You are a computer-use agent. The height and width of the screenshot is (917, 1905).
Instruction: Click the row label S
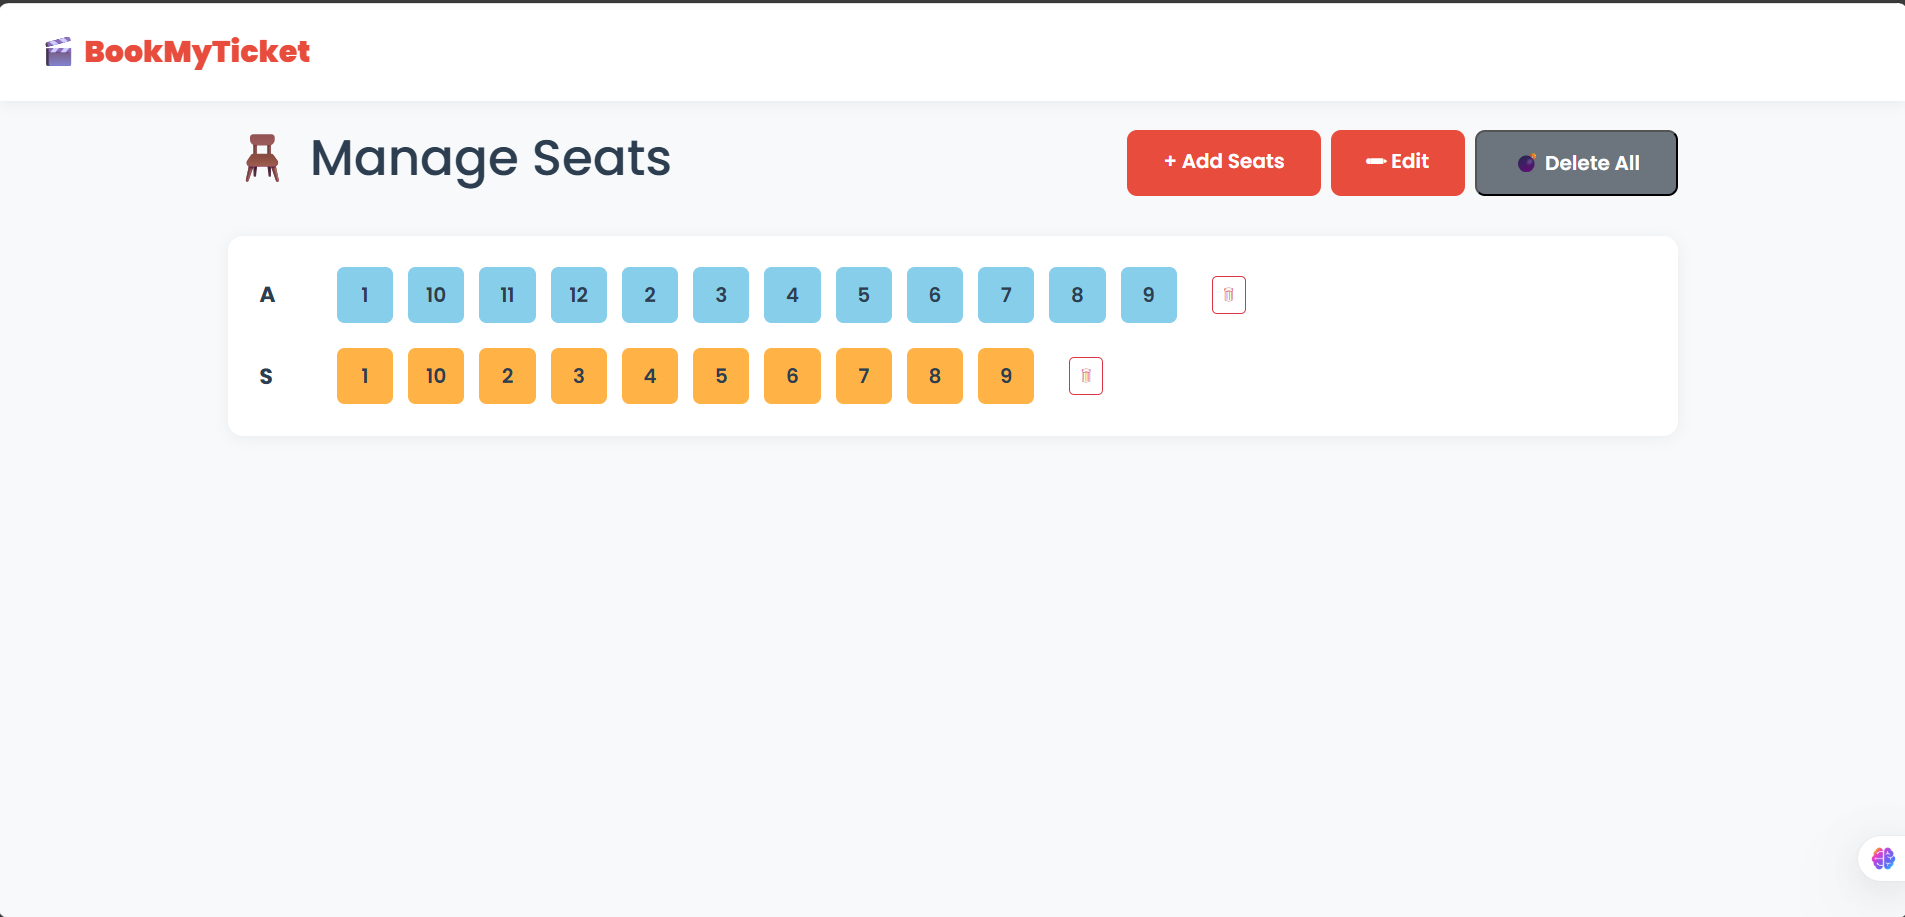(x=266, y=375)
